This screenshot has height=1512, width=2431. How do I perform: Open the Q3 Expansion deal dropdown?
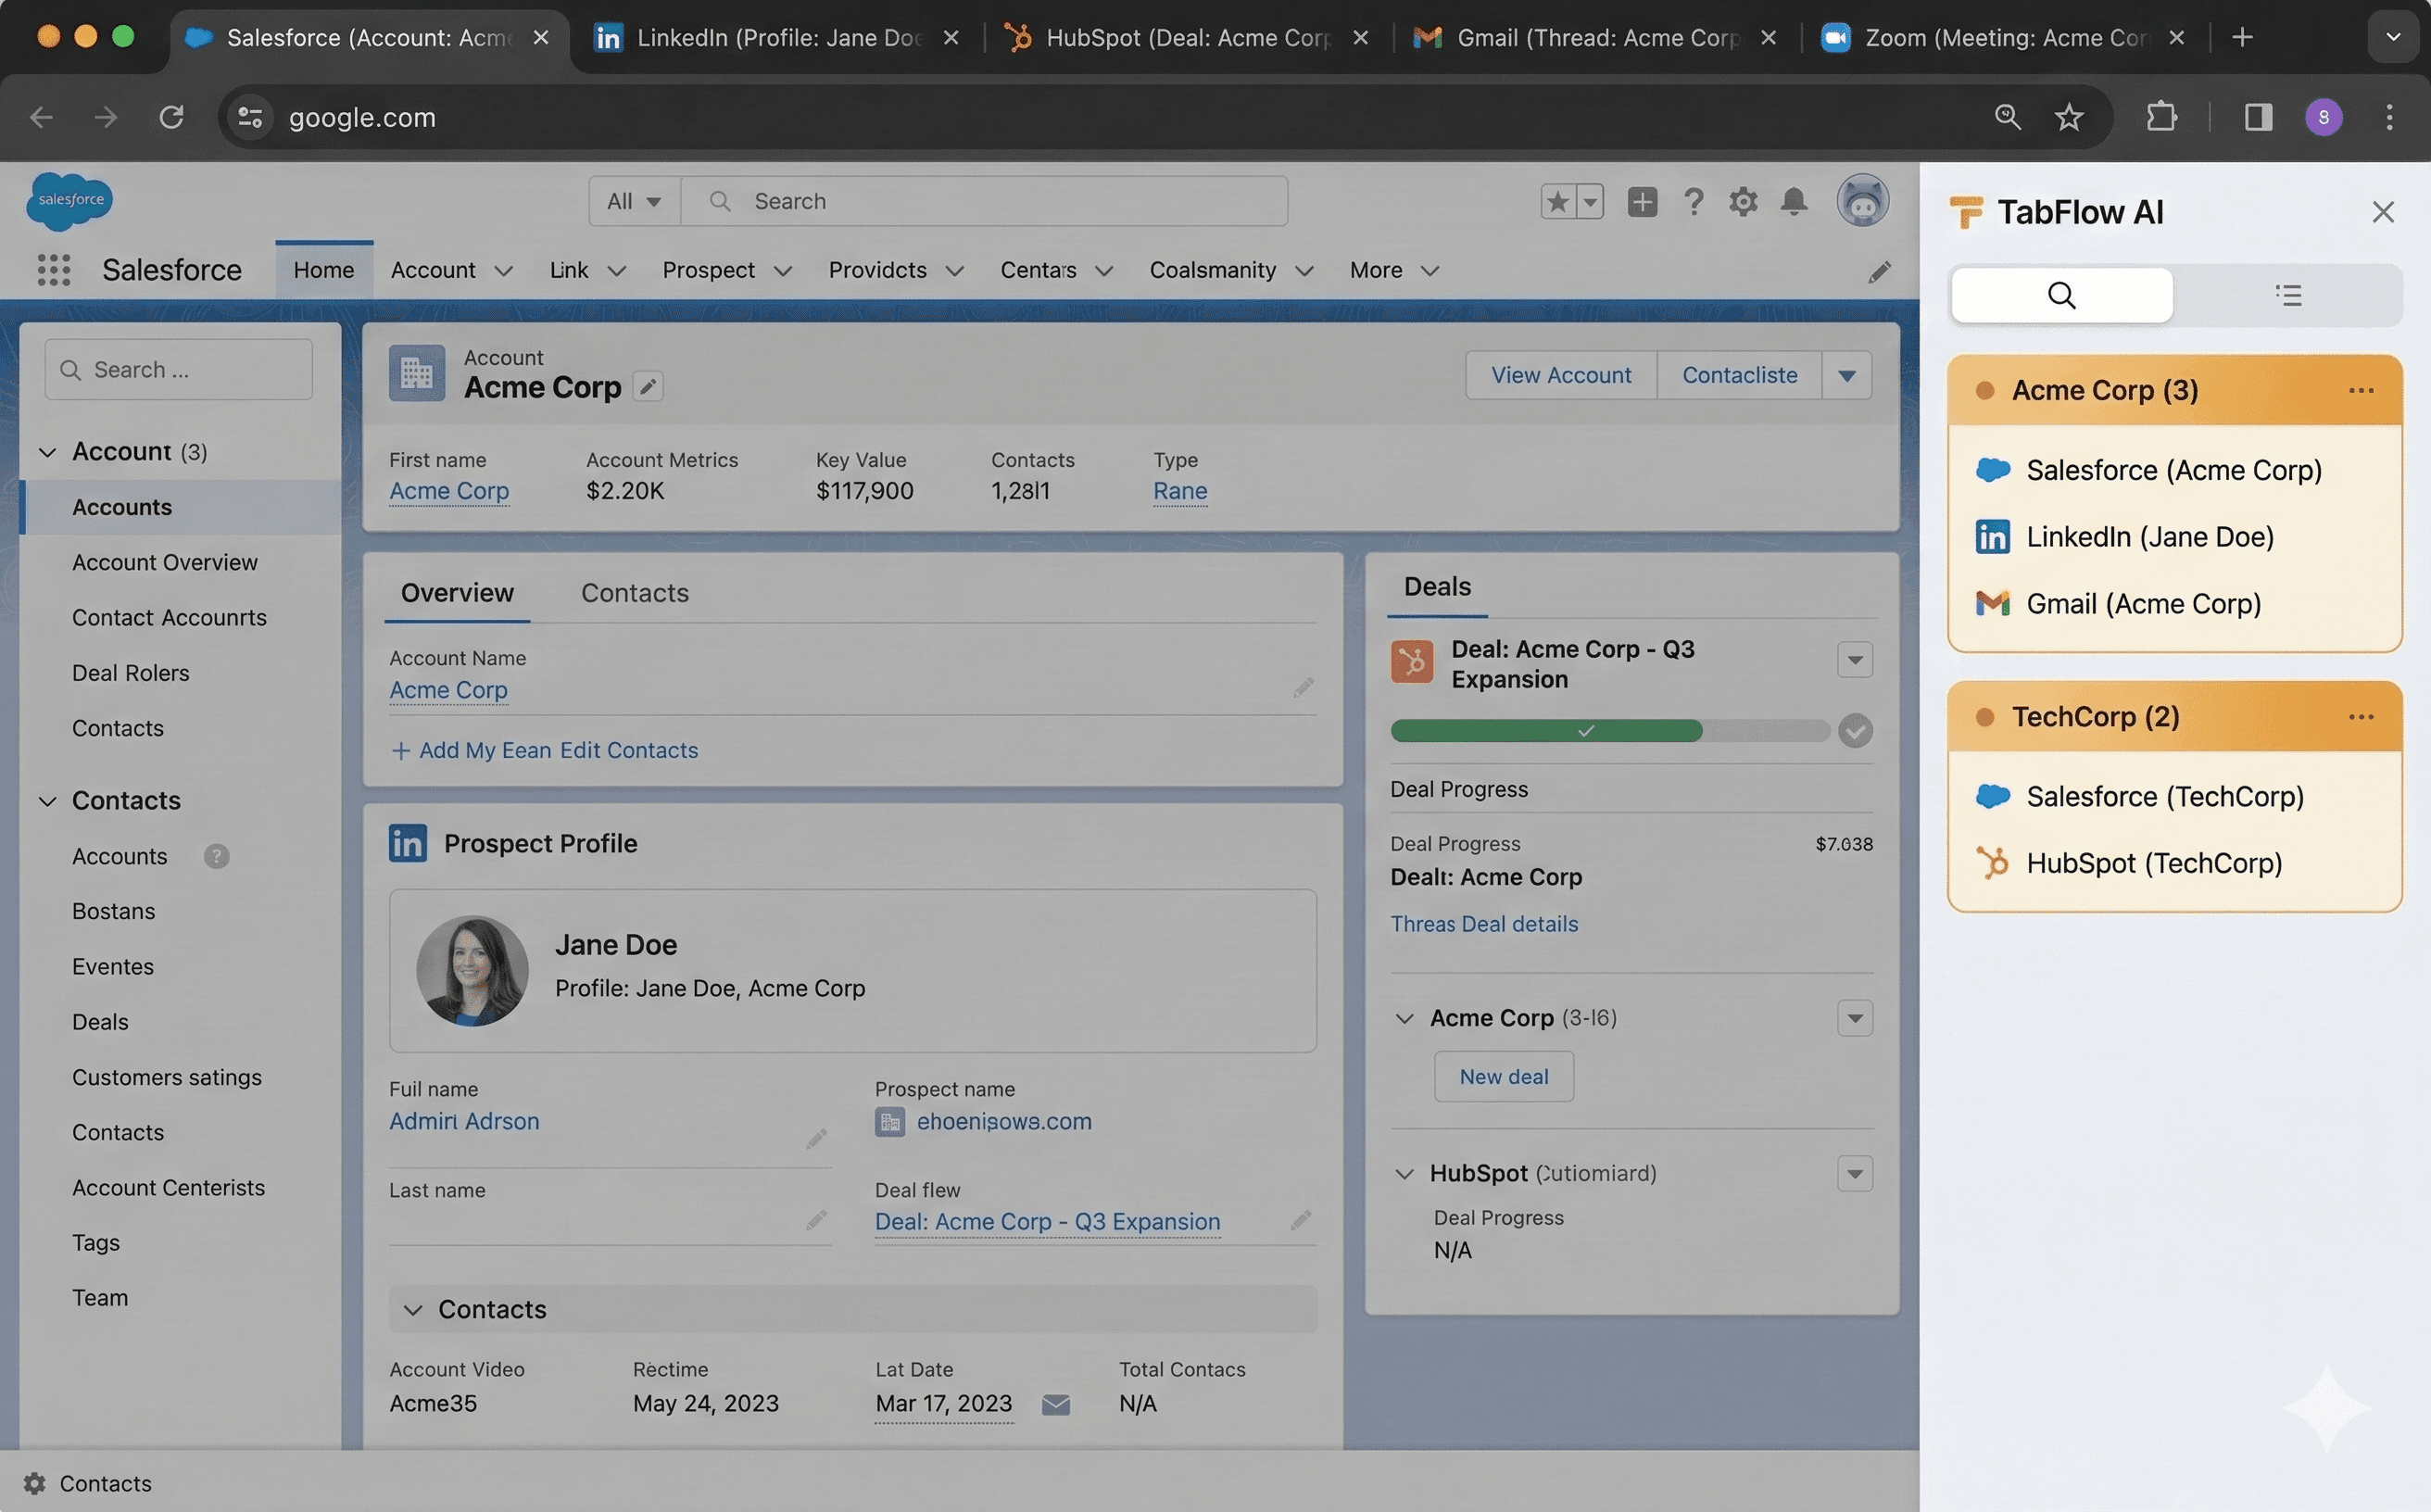tap(1854, 660)
